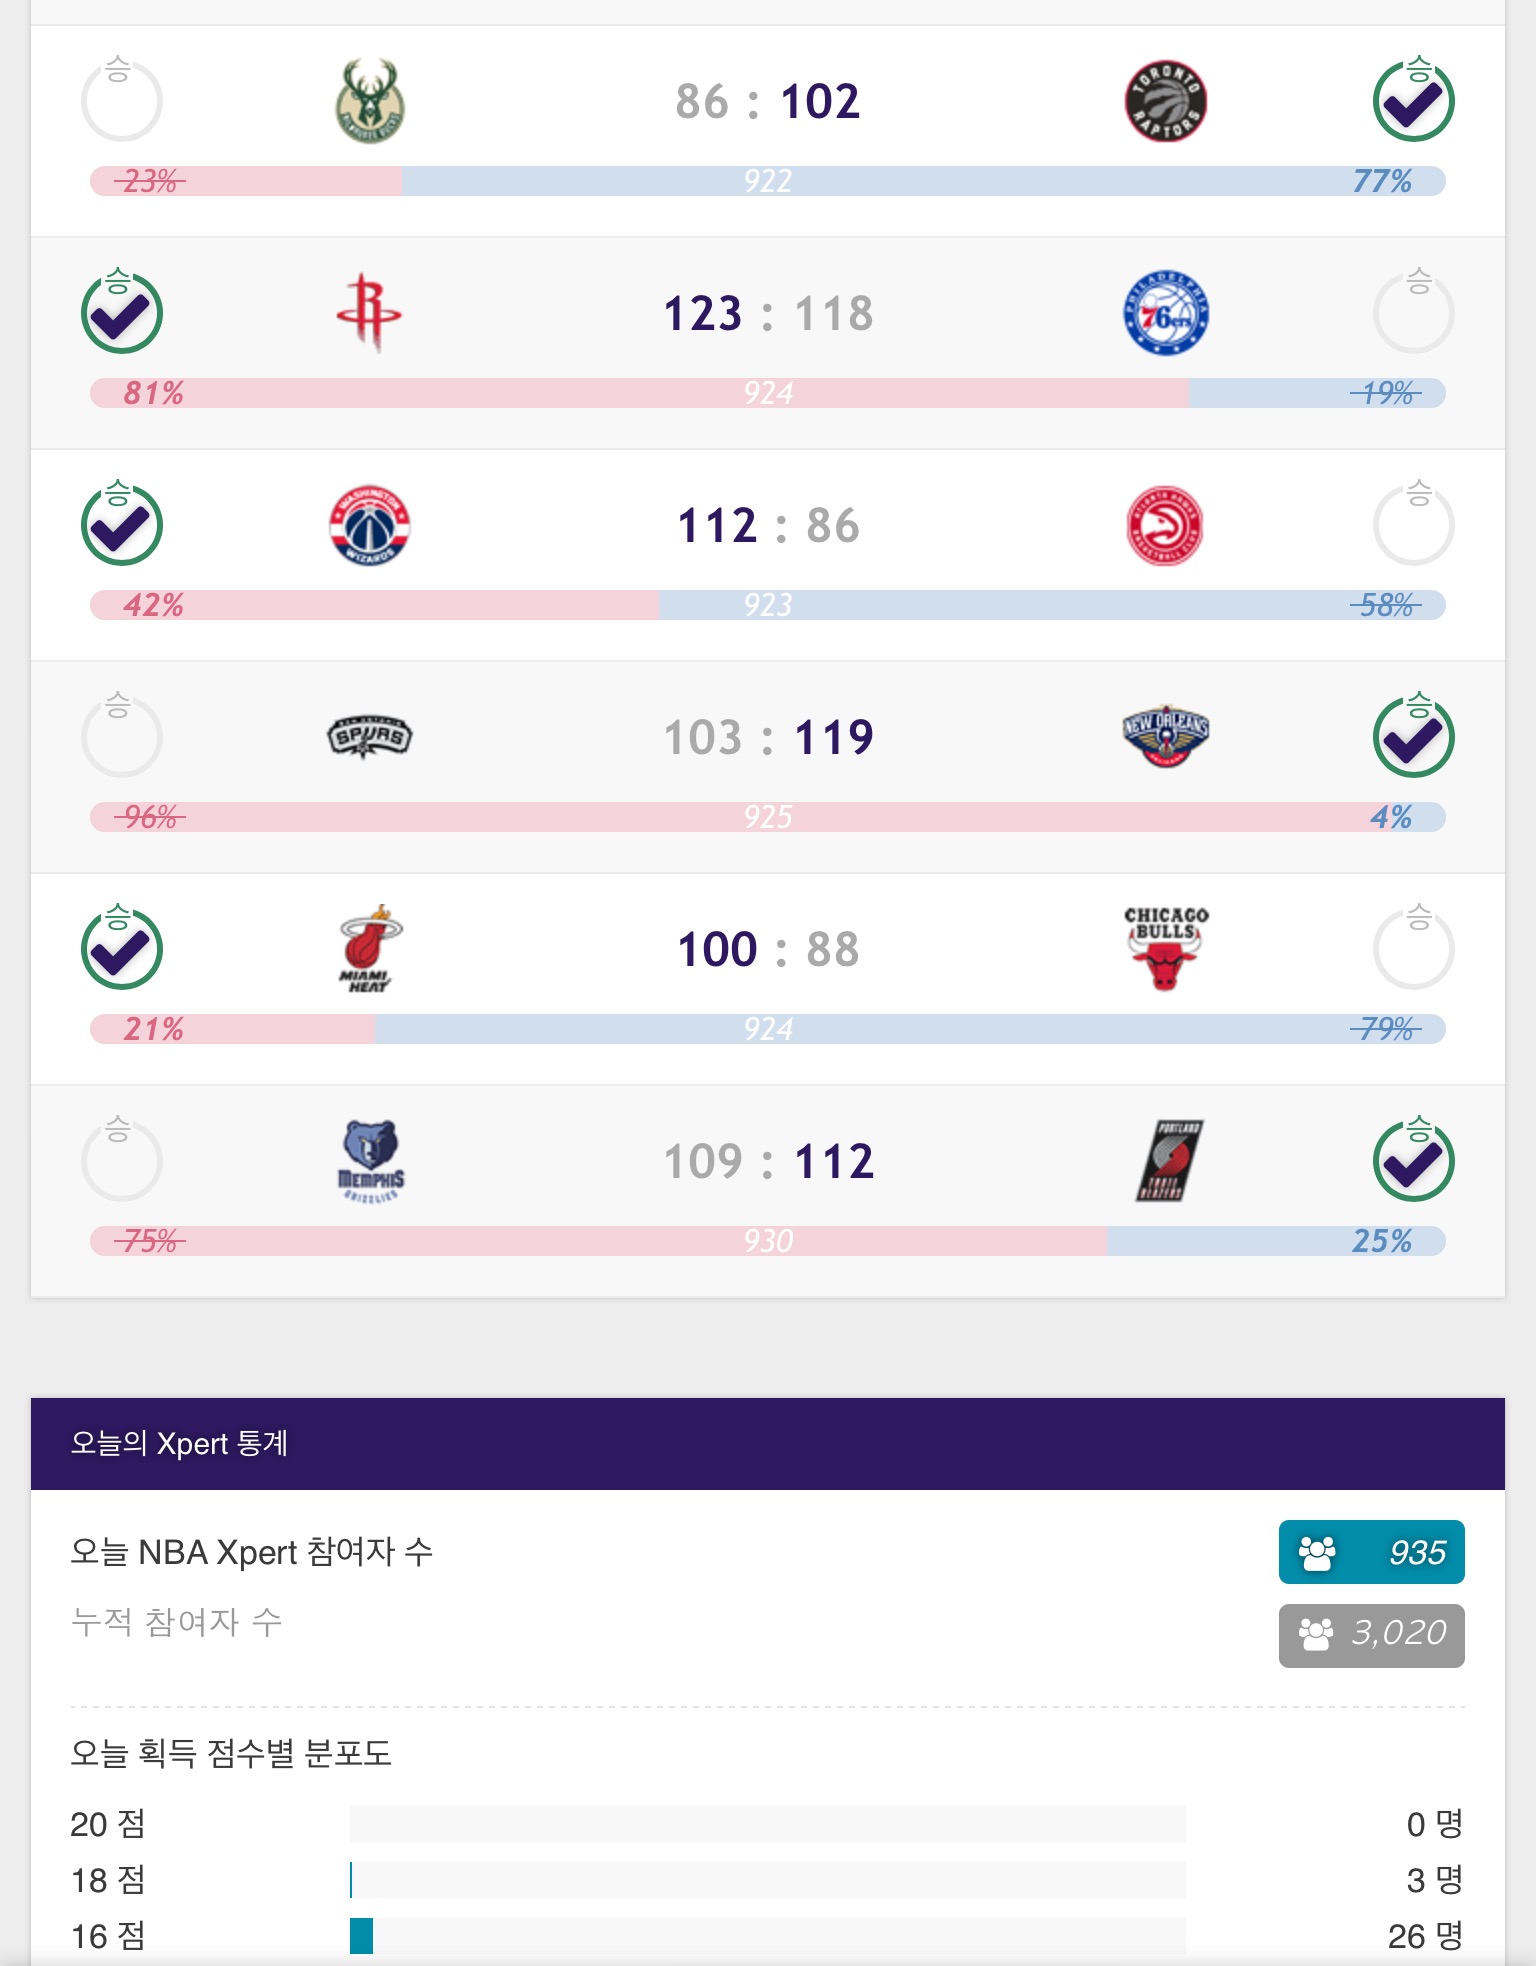Click the Portland Trail Blazers logo

[1168, 1161]
